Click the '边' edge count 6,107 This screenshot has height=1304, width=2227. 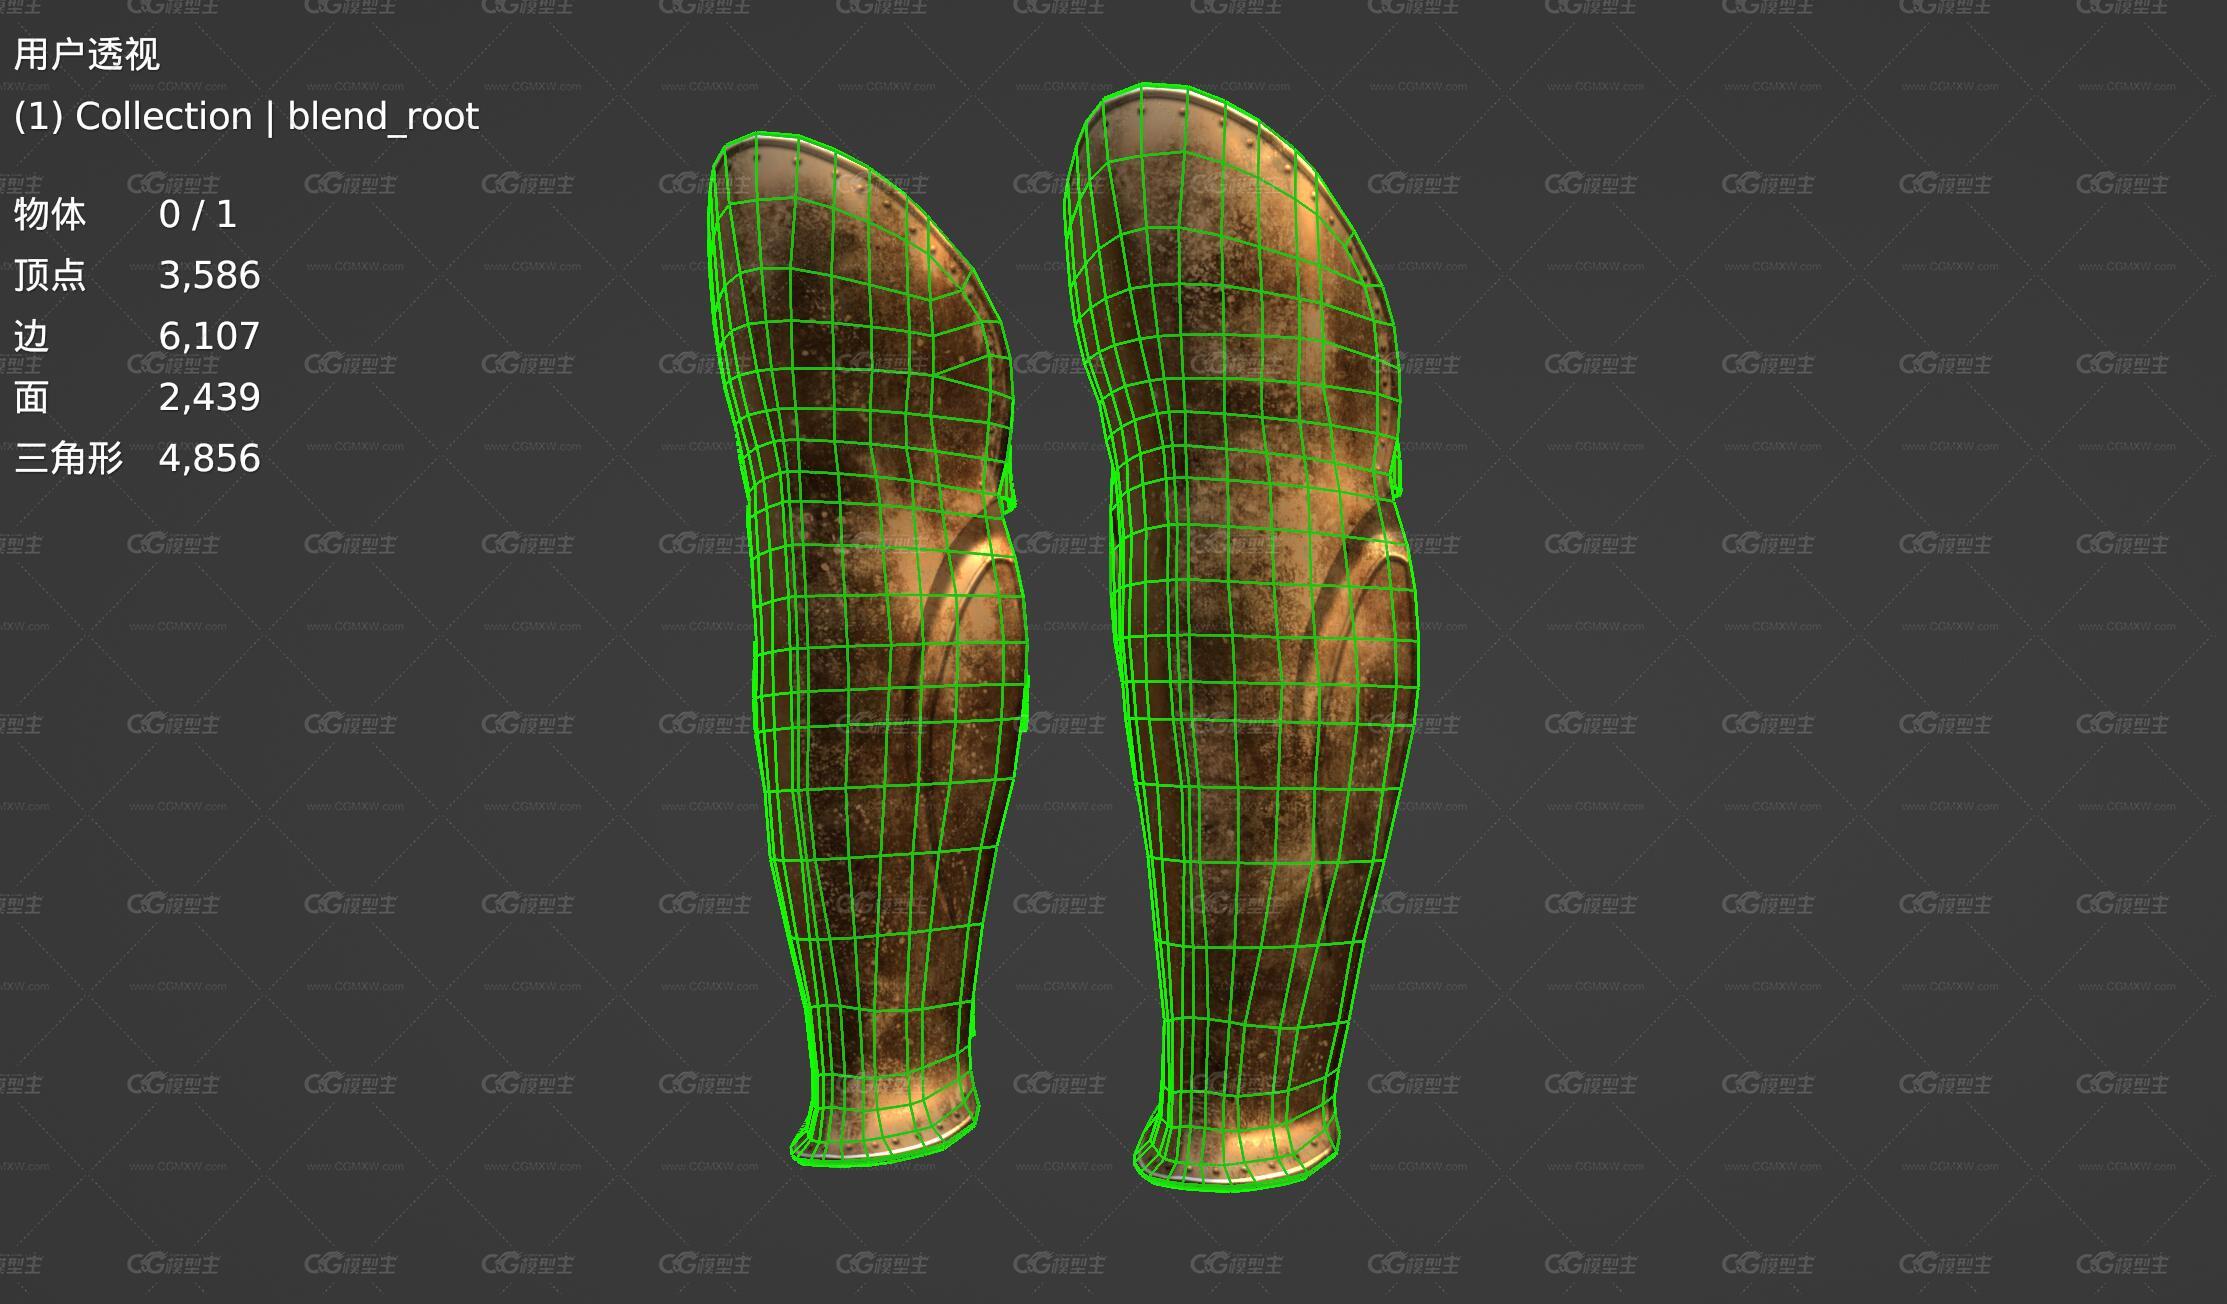209,337
